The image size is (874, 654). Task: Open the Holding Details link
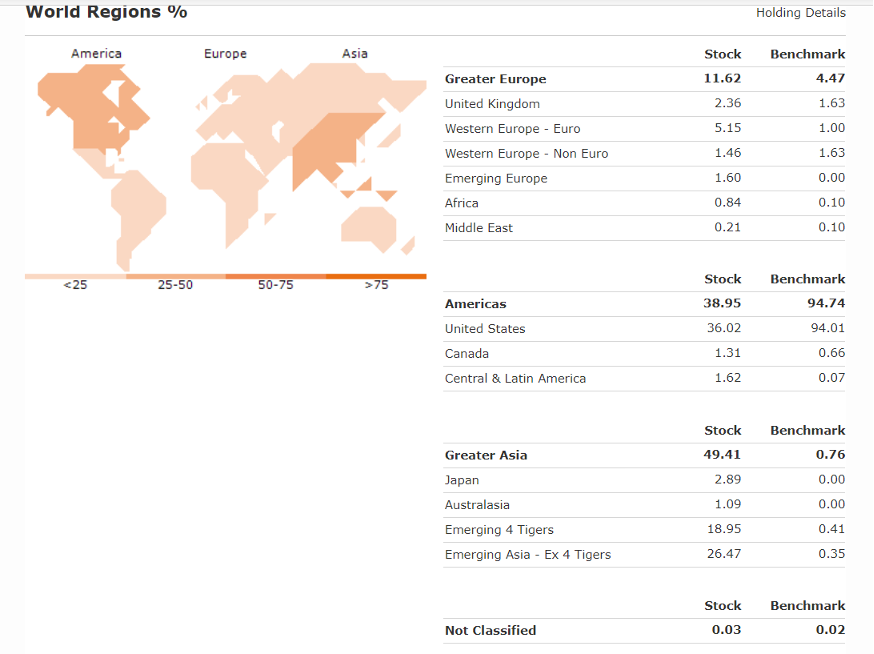click(800, 13)
